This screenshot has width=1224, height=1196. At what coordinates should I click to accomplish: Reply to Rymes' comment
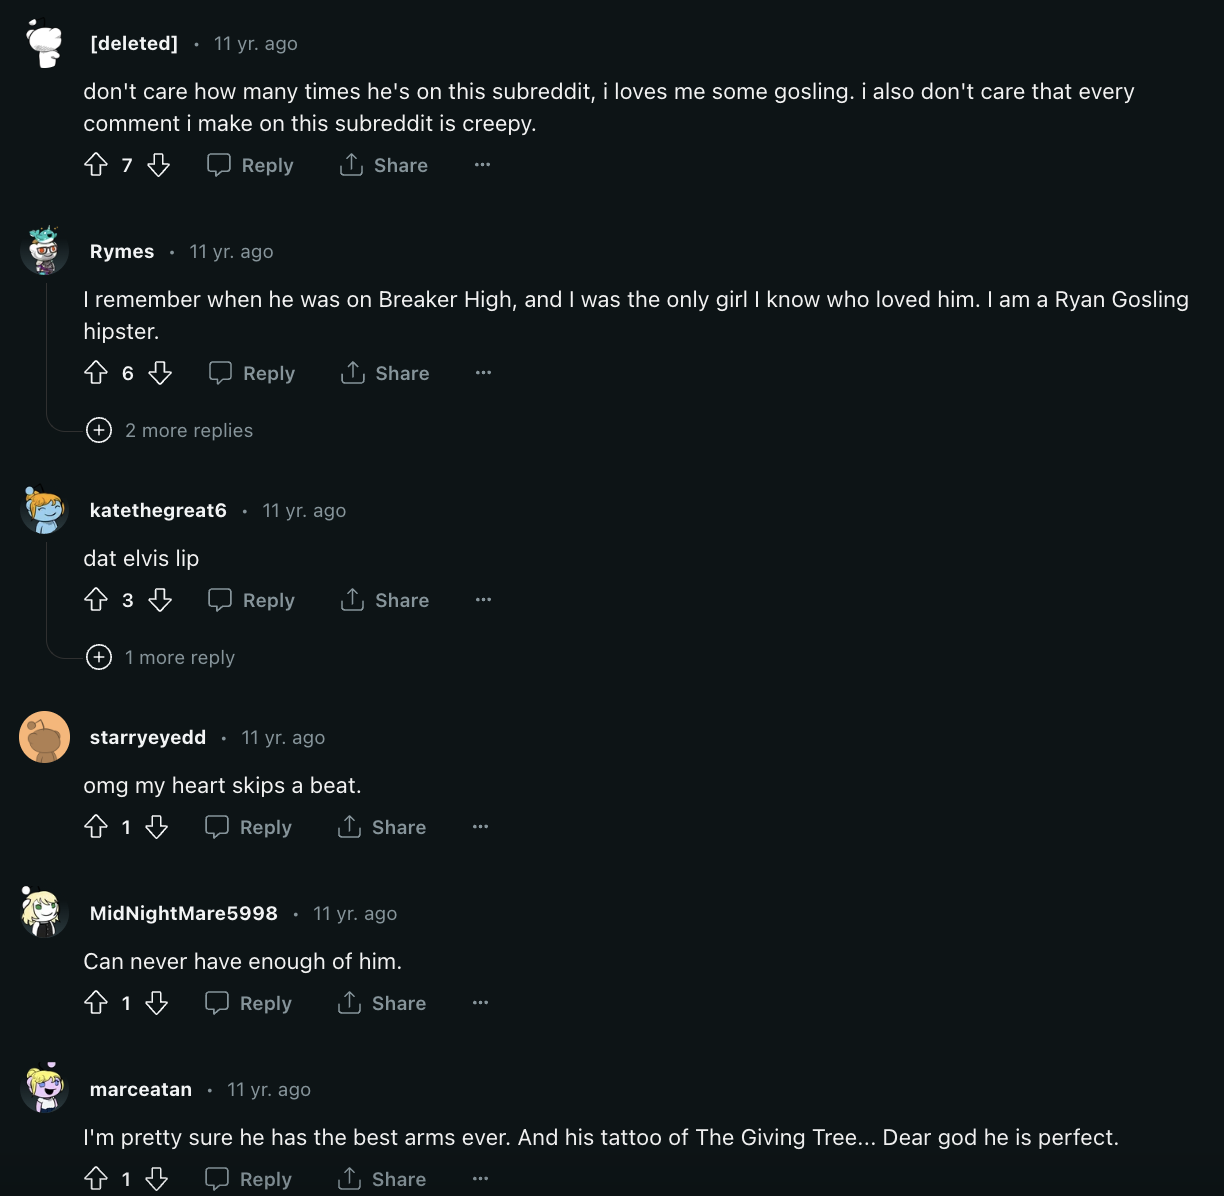click(x=252, y=373)
